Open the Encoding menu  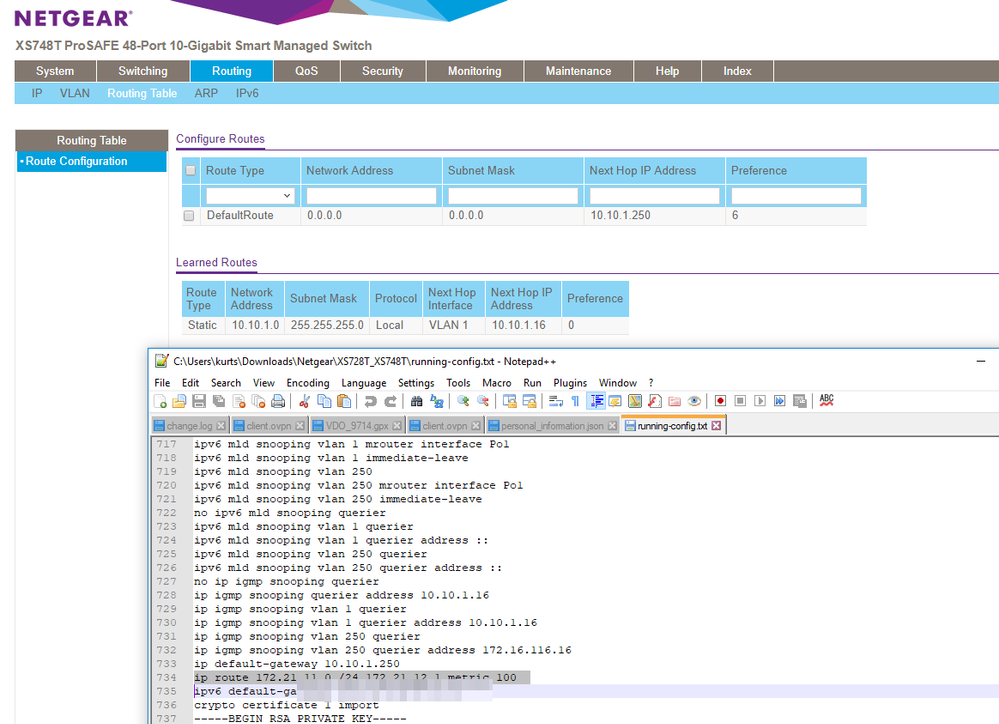(307, 382)
